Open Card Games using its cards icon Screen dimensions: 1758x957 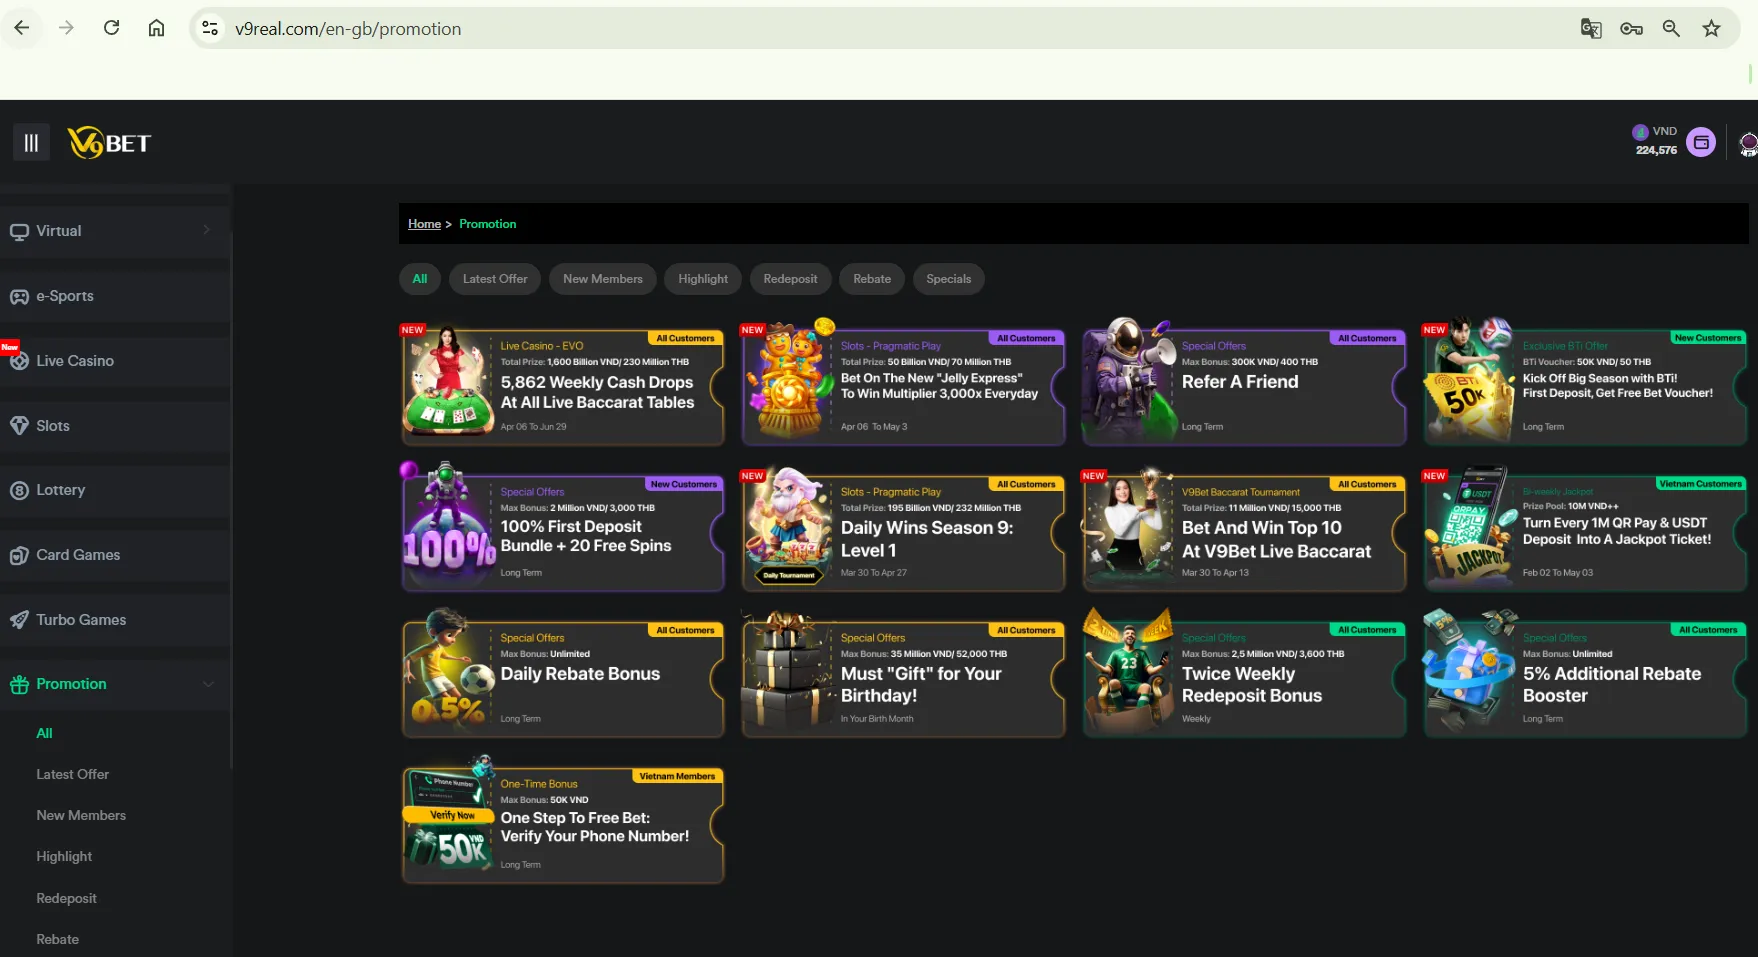(19, 554)
